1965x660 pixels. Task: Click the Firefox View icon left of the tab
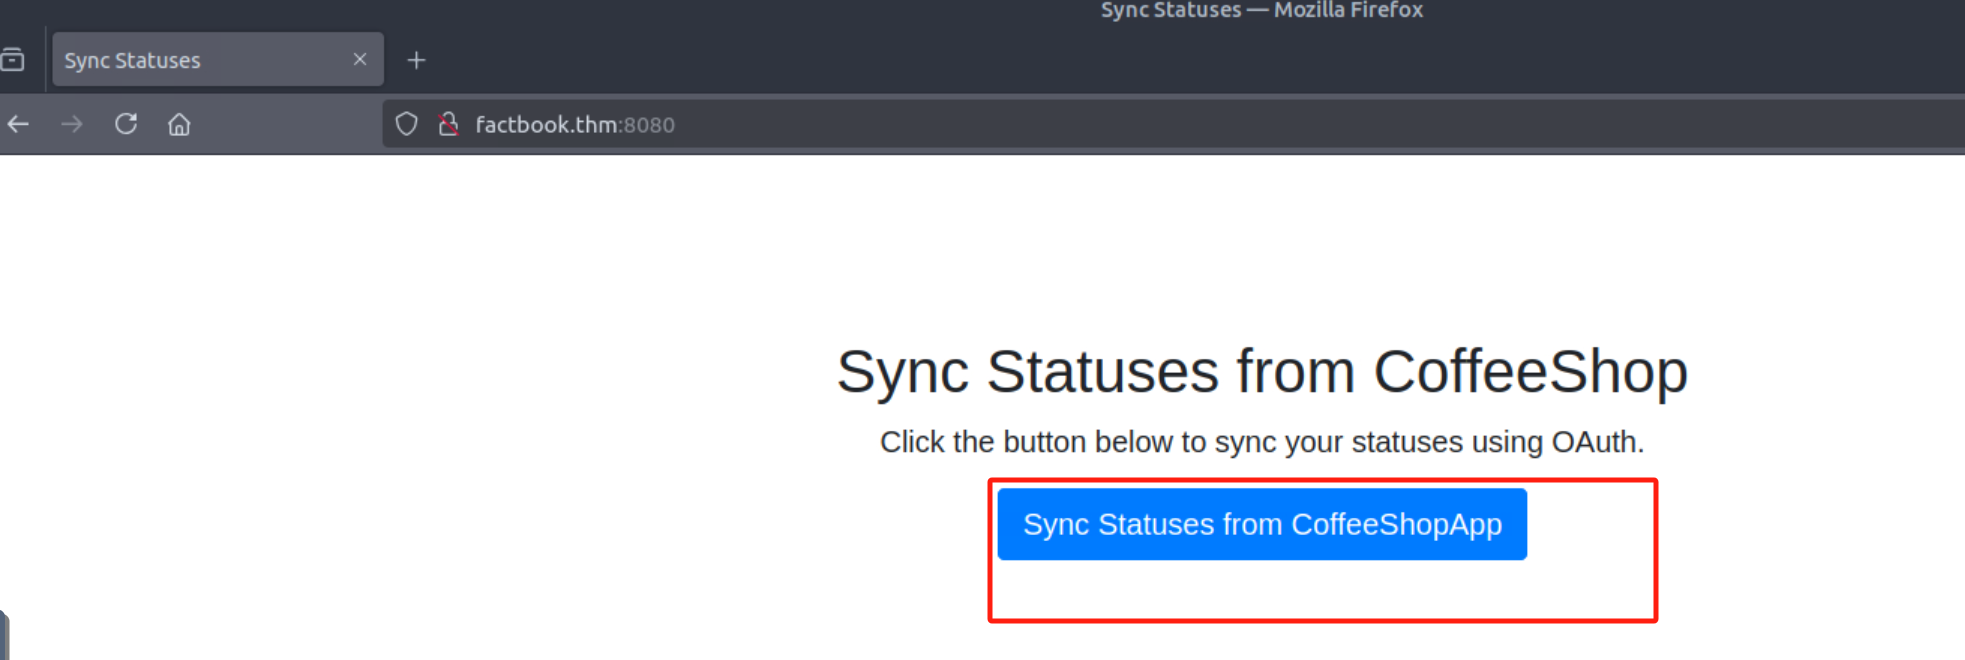click(x=13, y=60)
